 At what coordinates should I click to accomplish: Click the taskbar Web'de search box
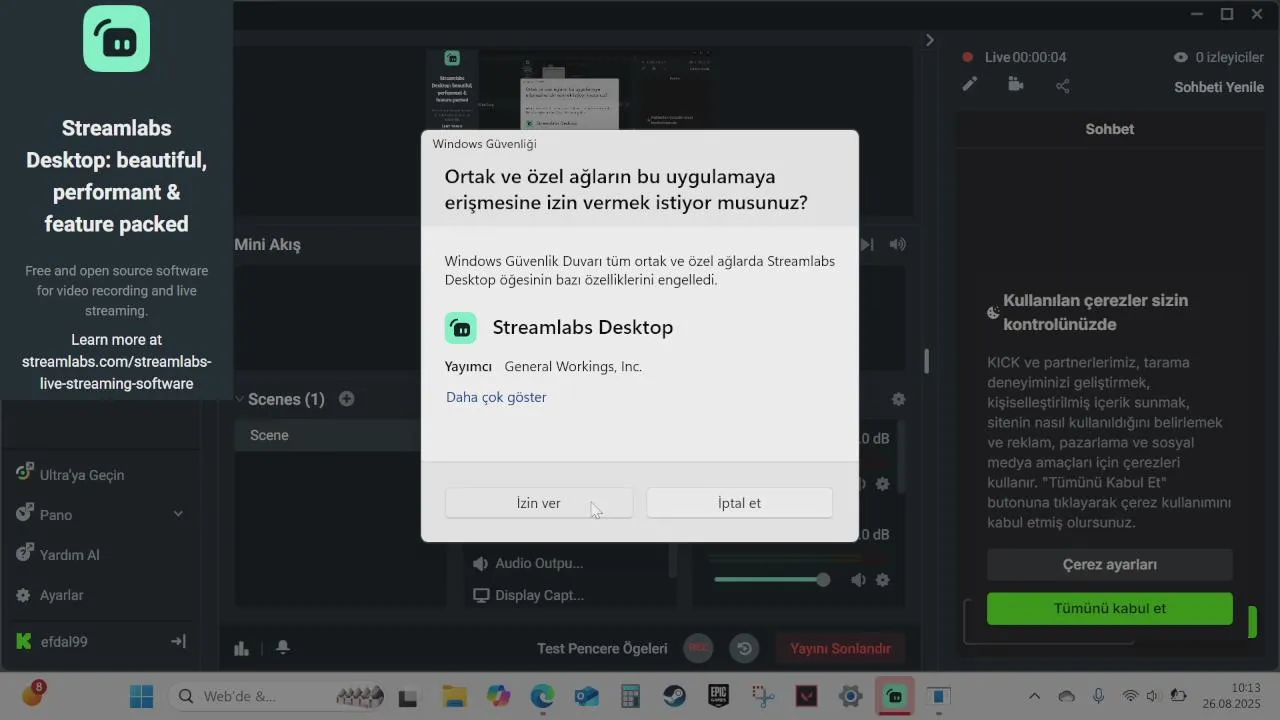click(x=277, y=696)
